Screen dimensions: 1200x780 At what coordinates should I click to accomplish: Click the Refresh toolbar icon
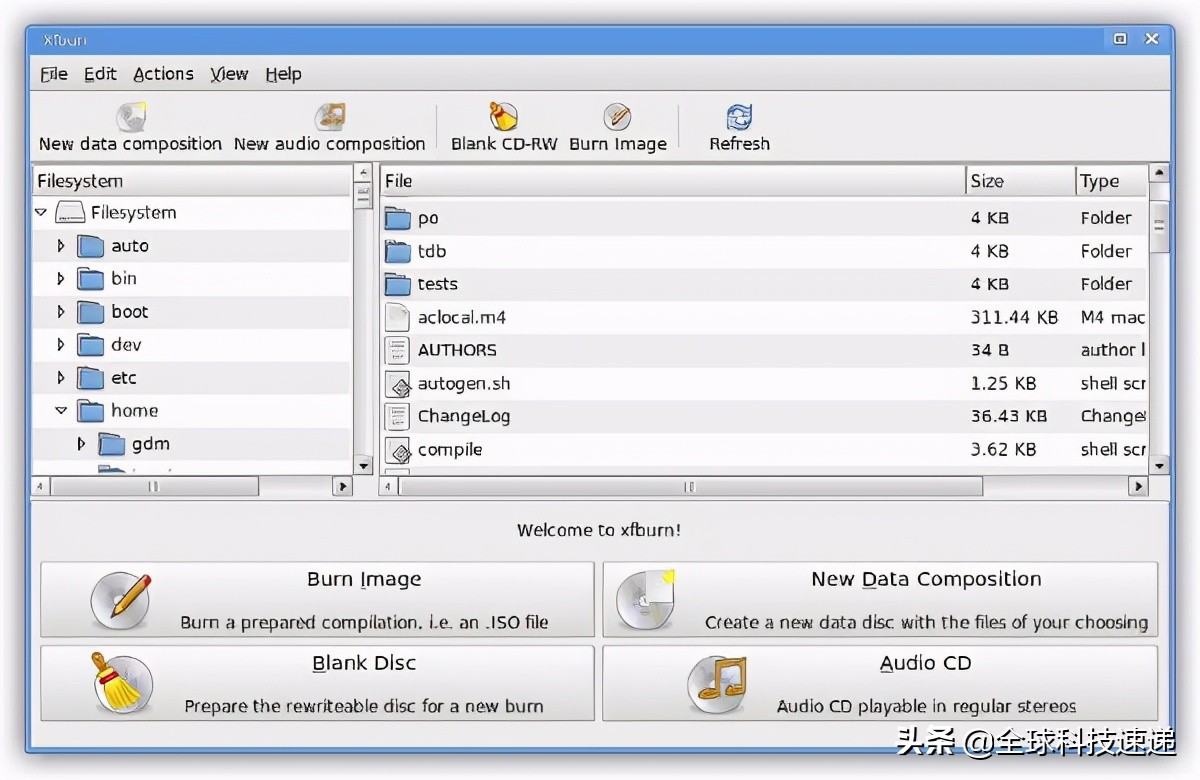[x=739, y=117]
